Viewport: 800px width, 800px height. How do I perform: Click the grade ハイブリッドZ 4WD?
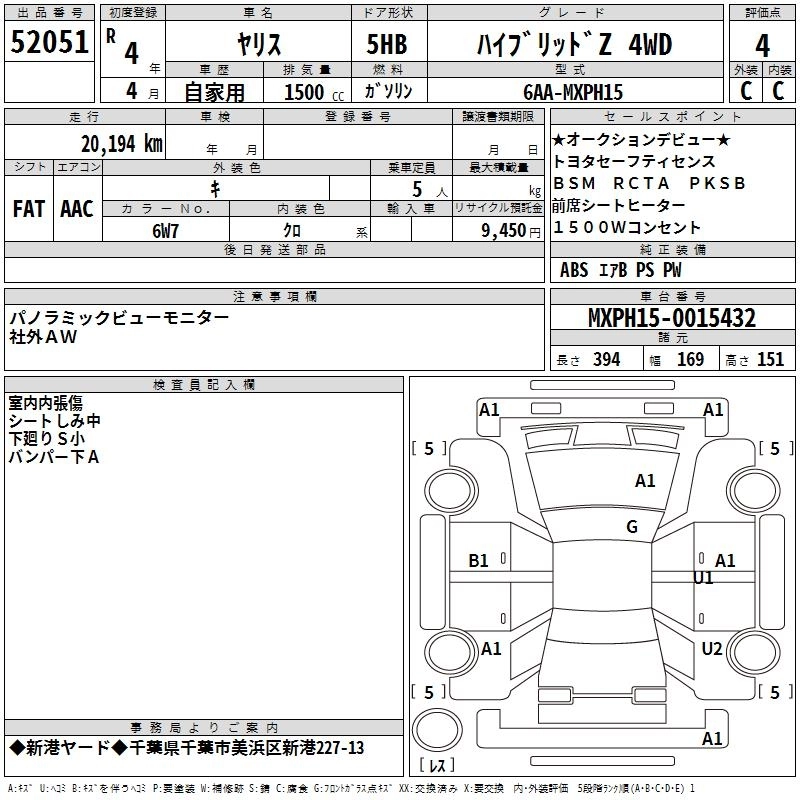tap(572, 45)
